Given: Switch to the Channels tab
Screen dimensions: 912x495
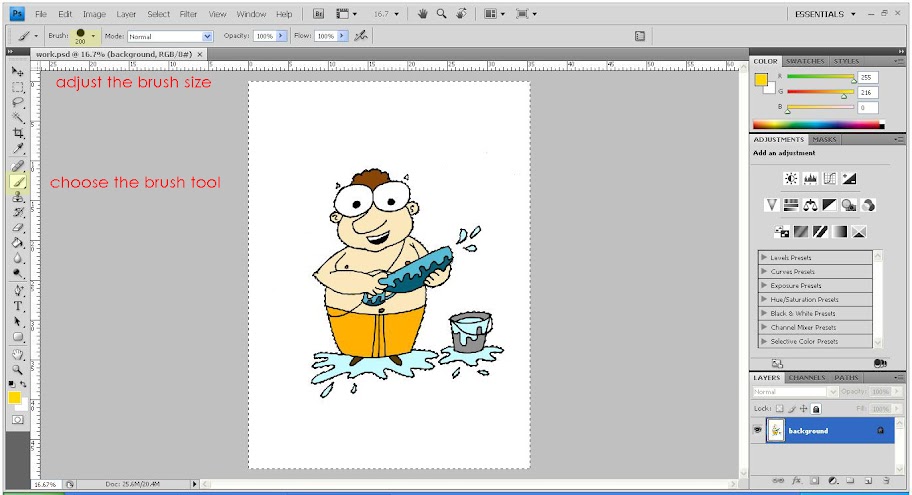Looking at the screenshot, I should [x=807, y=378].
